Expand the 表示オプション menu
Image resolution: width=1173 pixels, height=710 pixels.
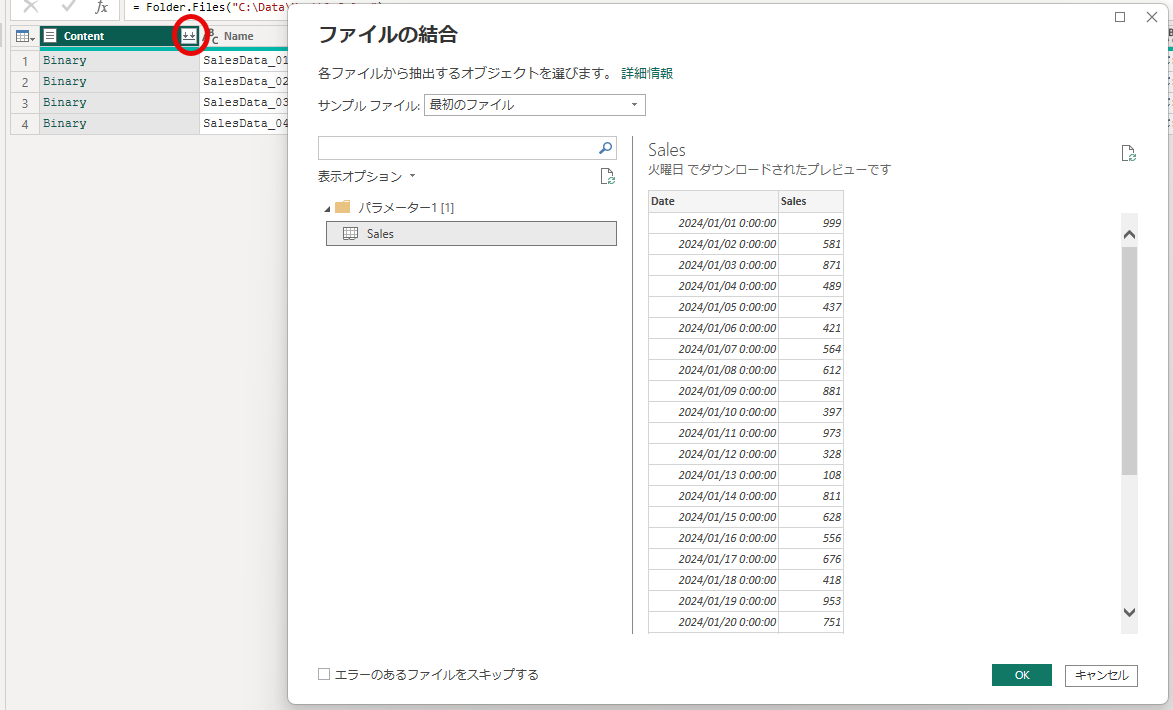click(367, 177)
